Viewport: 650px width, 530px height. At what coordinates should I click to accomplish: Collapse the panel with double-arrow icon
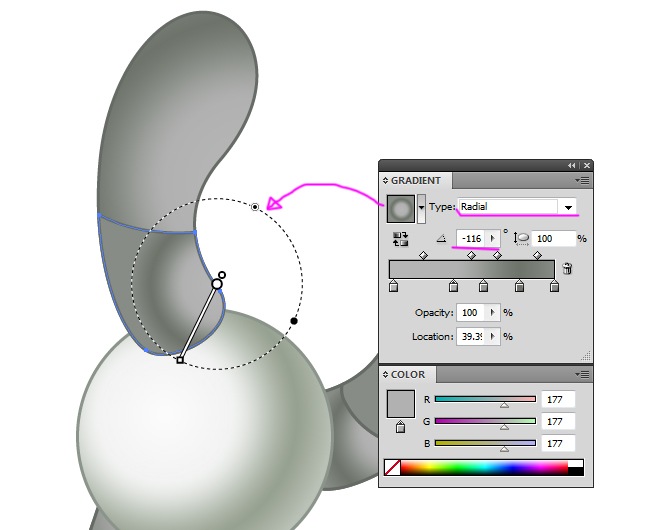point(572,165)
